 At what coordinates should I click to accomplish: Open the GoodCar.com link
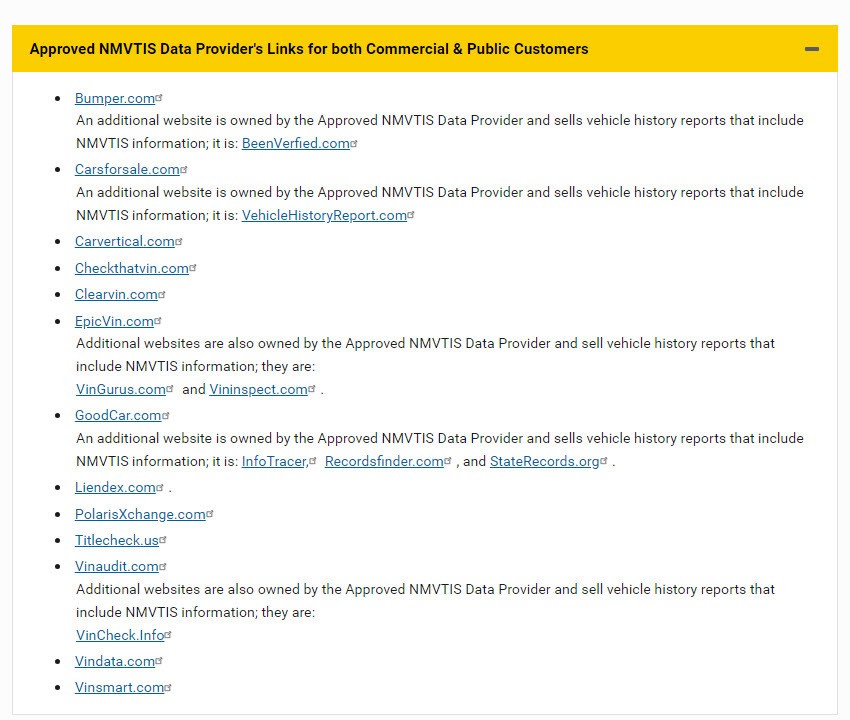click(x=118, y=416)
